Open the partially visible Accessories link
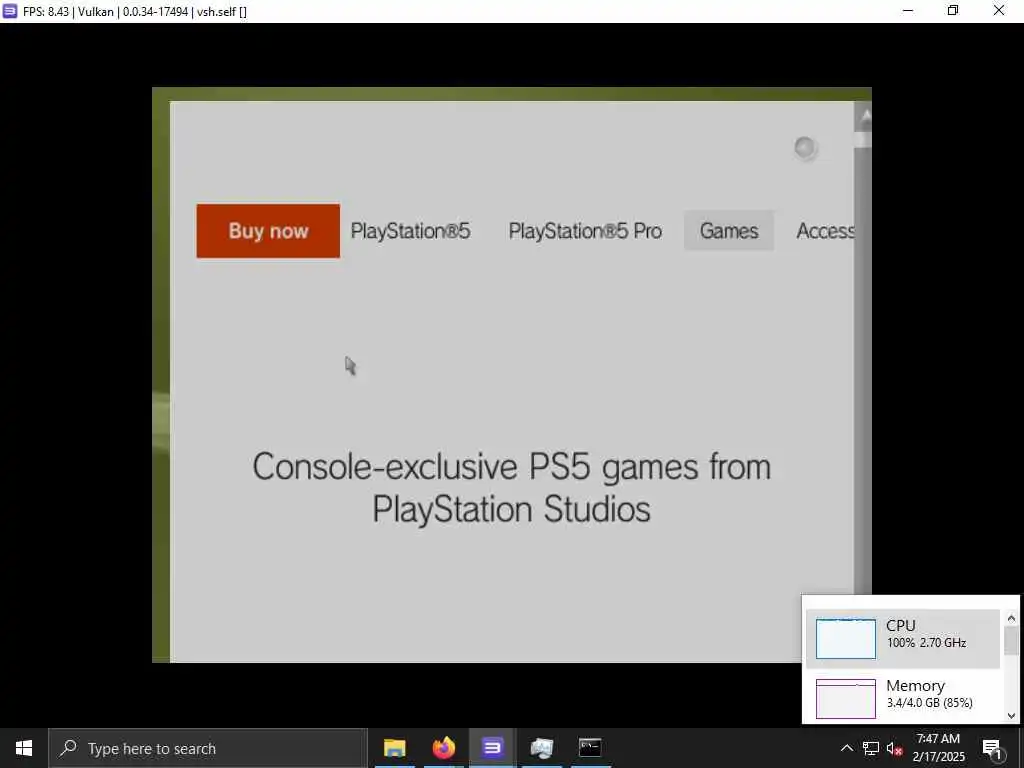The image size is (1024, 768). tap(825, 231)
